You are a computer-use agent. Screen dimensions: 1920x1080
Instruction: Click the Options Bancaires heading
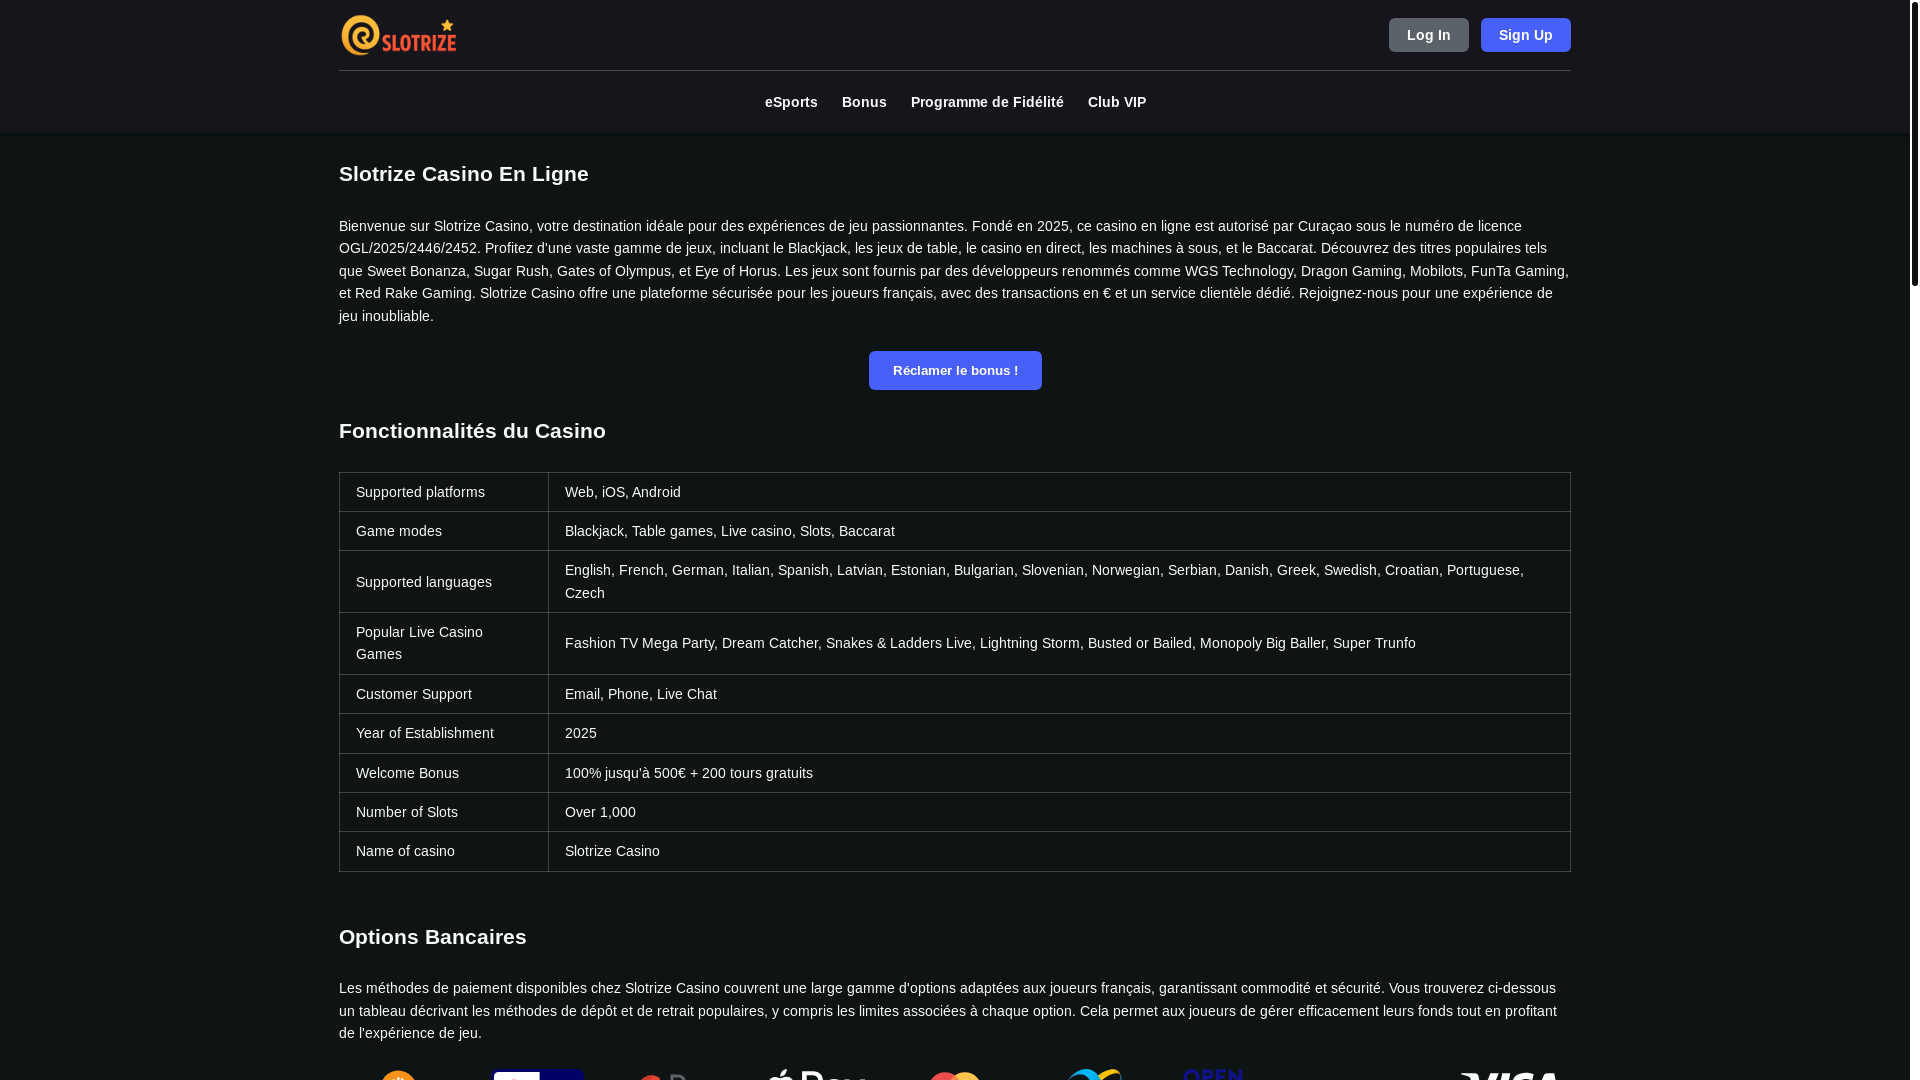(432, 937)
